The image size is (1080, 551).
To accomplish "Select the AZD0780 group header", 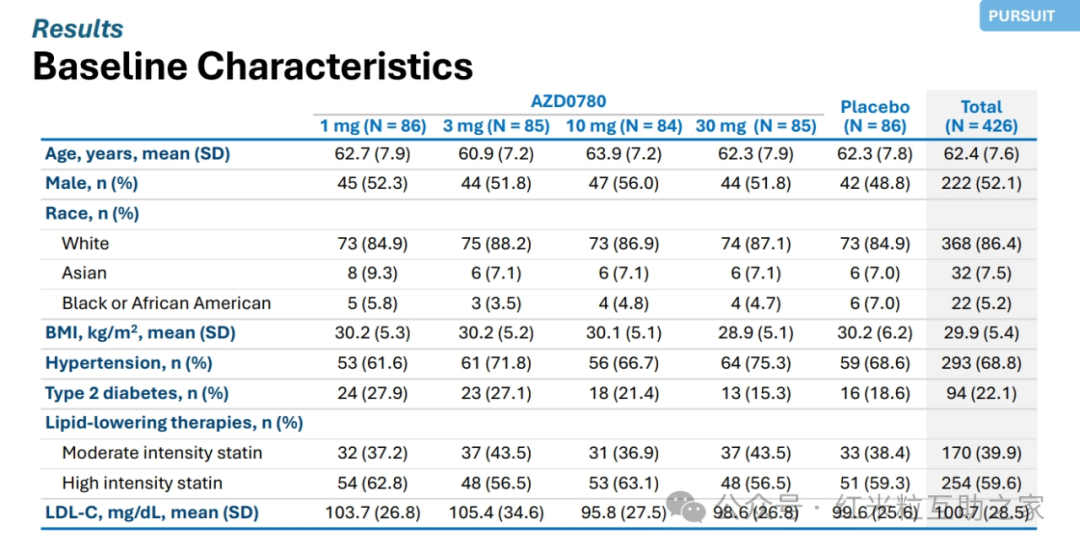I will click(568, 101).
